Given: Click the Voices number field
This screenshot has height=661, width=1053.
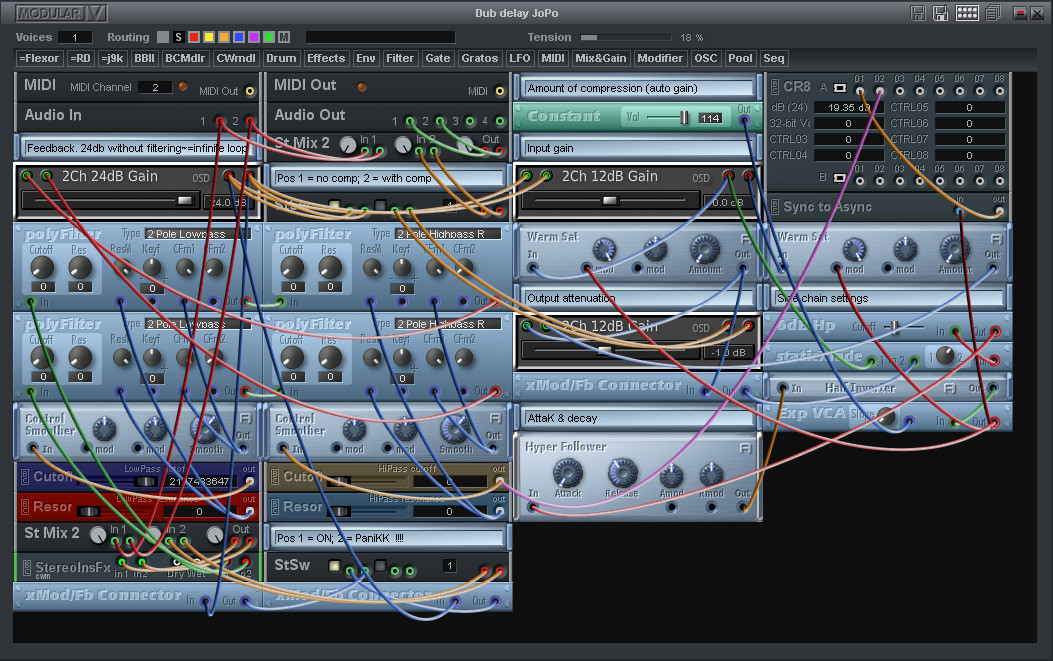Looking at the screenshot, I should [75, 38].
